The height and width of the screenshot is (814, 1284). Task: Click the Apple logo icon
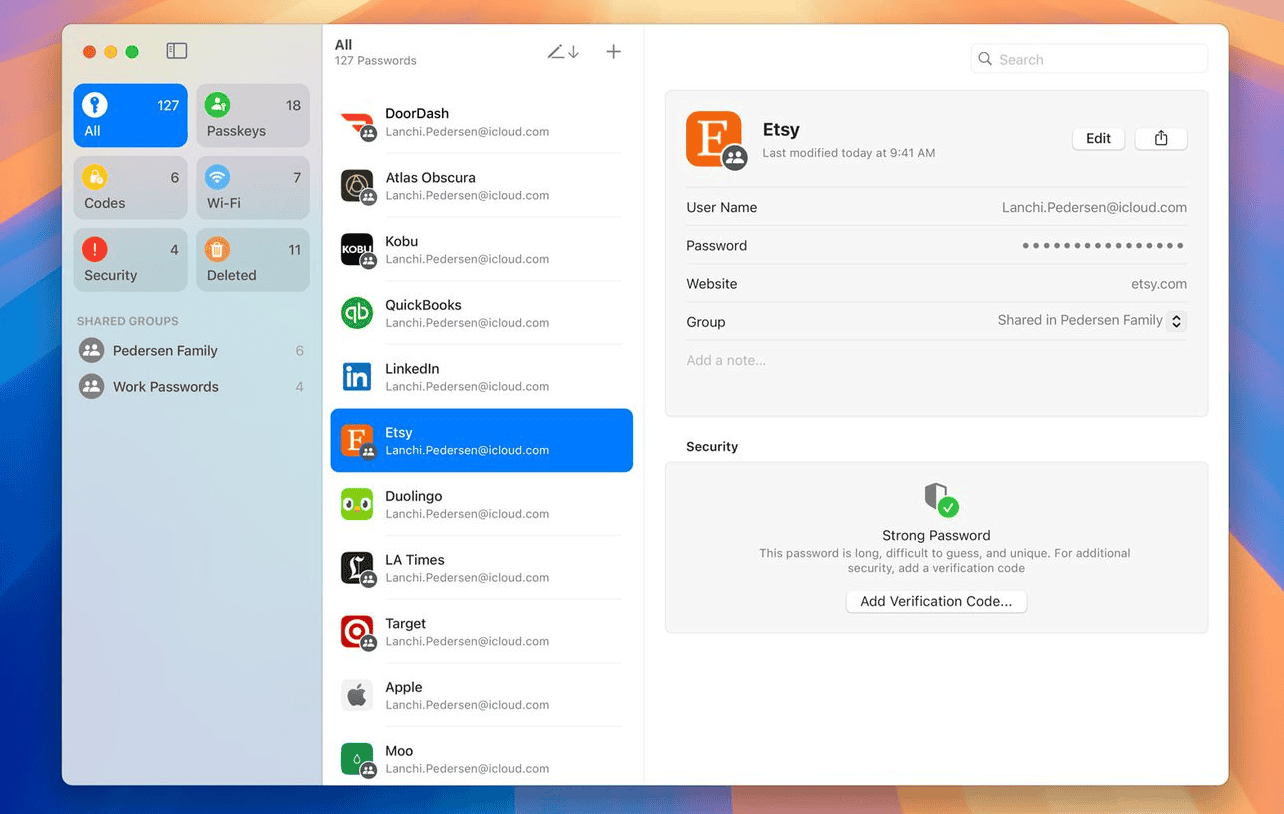(x=357, y=695)
